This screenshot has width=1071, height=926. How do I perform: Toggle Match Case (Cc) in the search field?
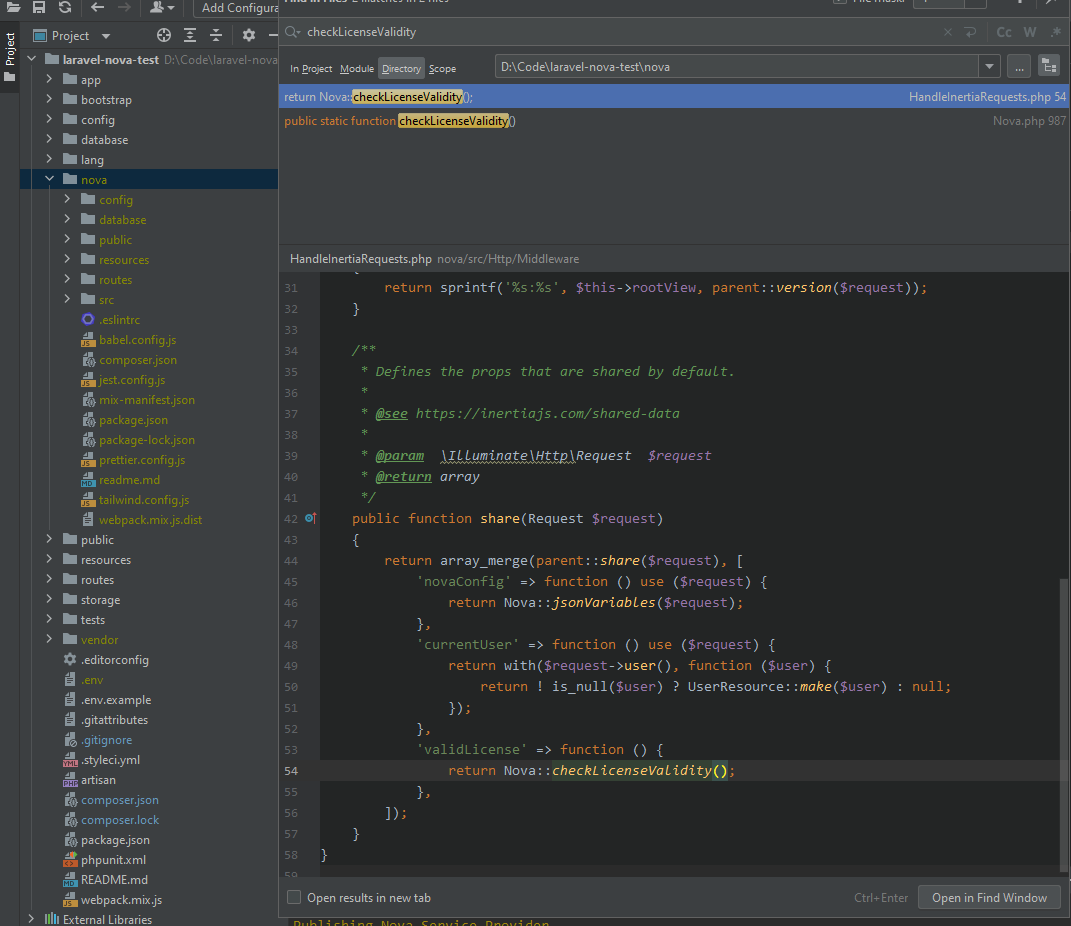pyautogui.click(x=1003, y=32)
